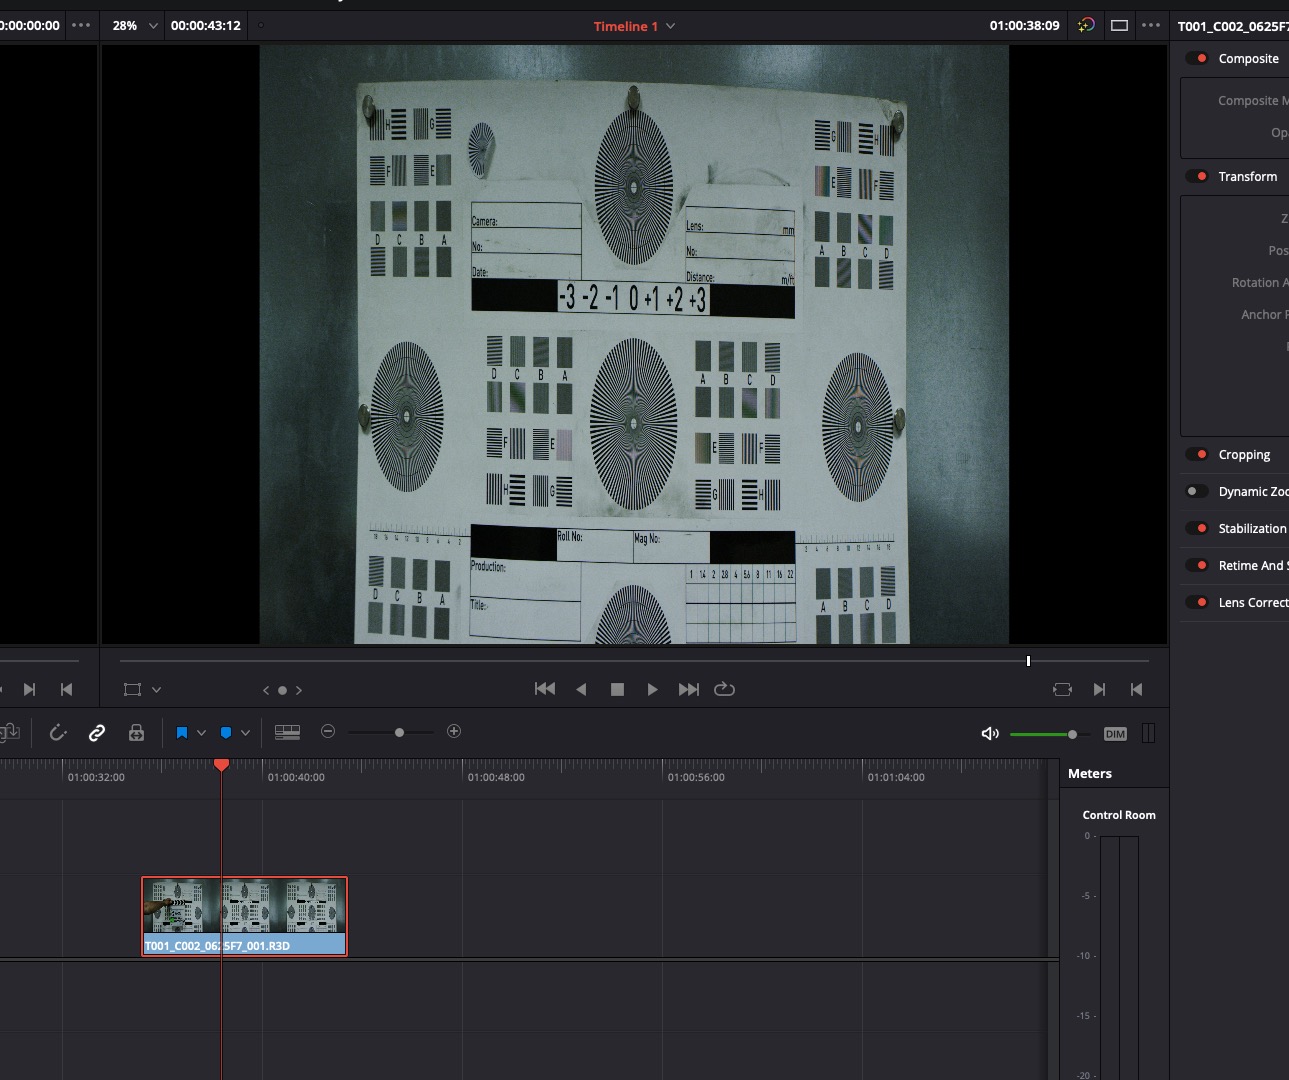Open timeline viewer options three-dot menu
Screen dimensions: 1289x1080
1151,26
